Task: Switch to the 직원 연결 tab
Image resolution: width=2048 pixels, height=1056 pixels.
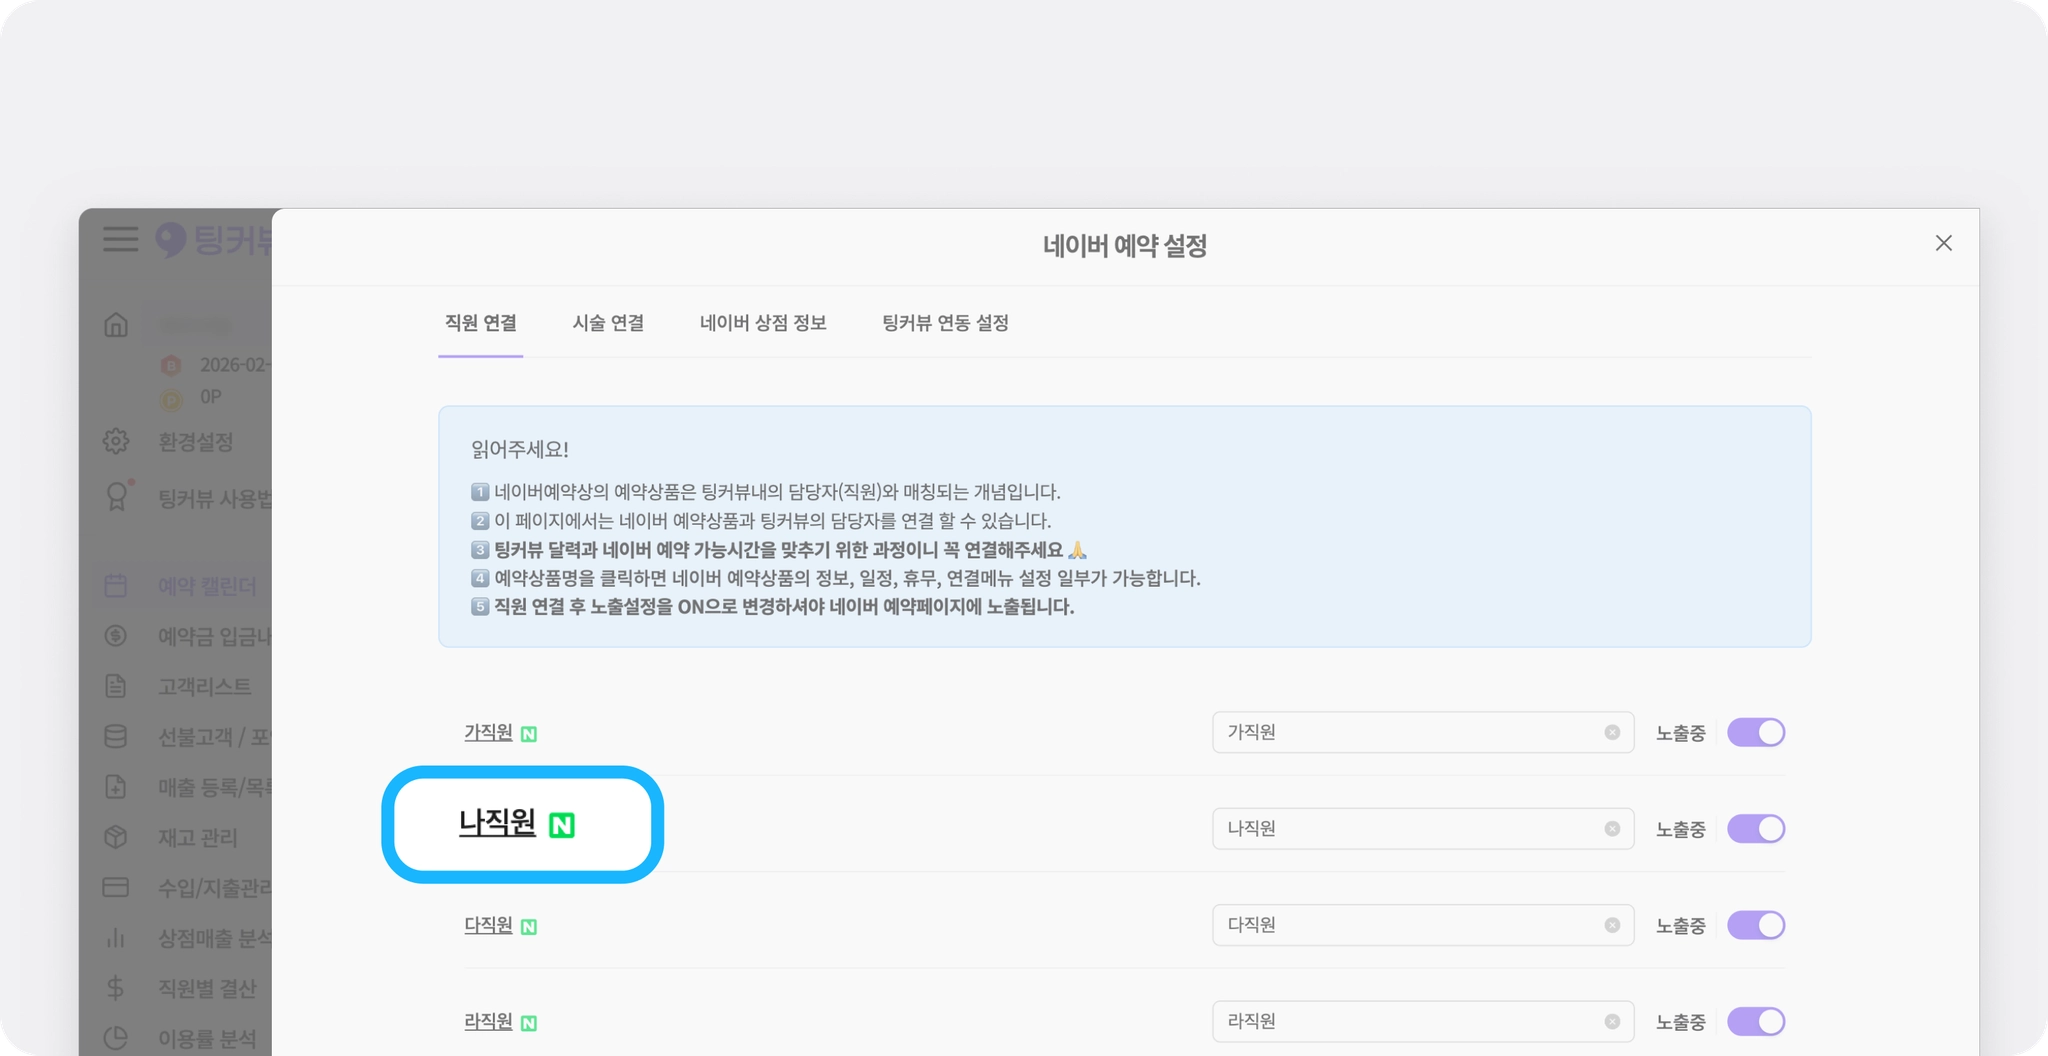Action: click(481, 323)
